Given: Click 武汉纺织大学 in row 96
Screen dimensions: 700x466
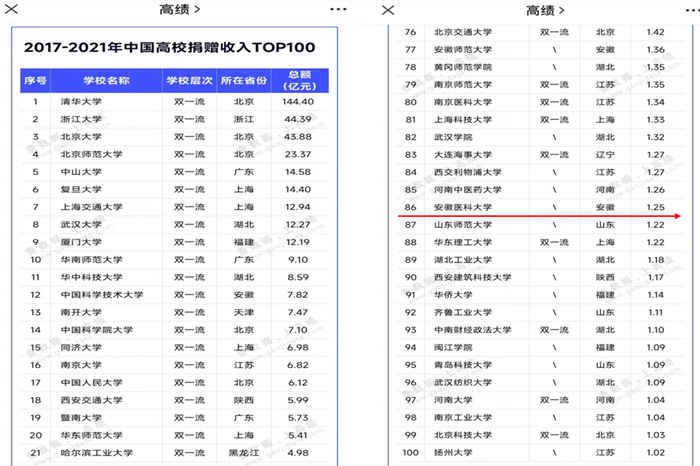Looking at the screenshot, I should click(463, 383).
